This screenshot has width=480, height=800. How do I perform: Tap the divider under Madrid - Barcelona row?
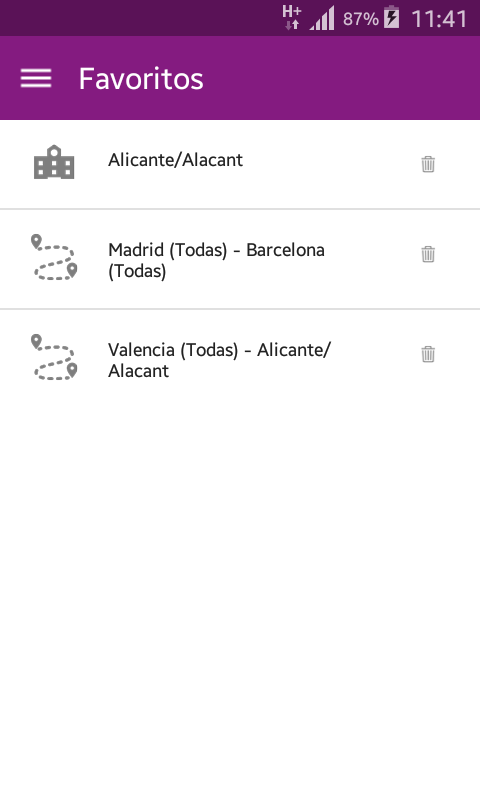240,309
